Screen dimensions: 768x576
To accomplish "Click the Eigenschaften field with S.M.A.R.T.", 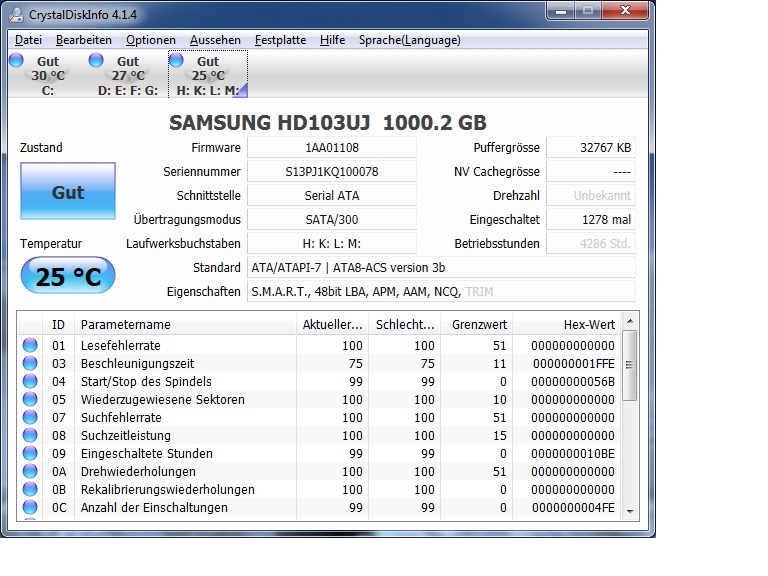I will [441, 291].
